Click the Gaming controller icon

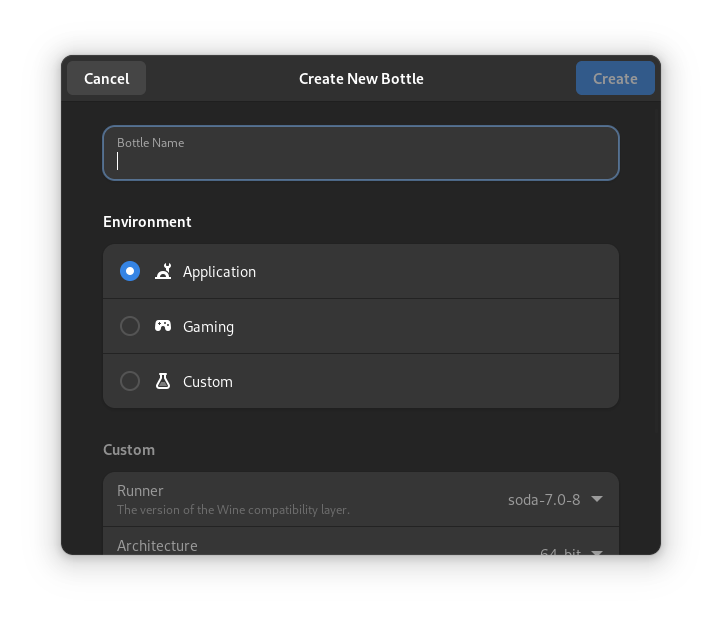click(163, 326)
